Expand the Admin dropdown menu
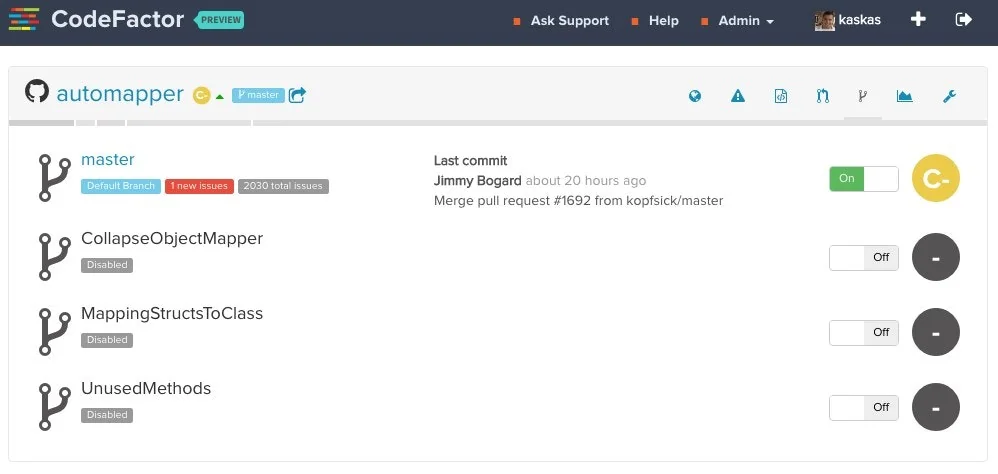Image resolution: width=998 pixels, height=474 pixels. (x=745, y=21)
